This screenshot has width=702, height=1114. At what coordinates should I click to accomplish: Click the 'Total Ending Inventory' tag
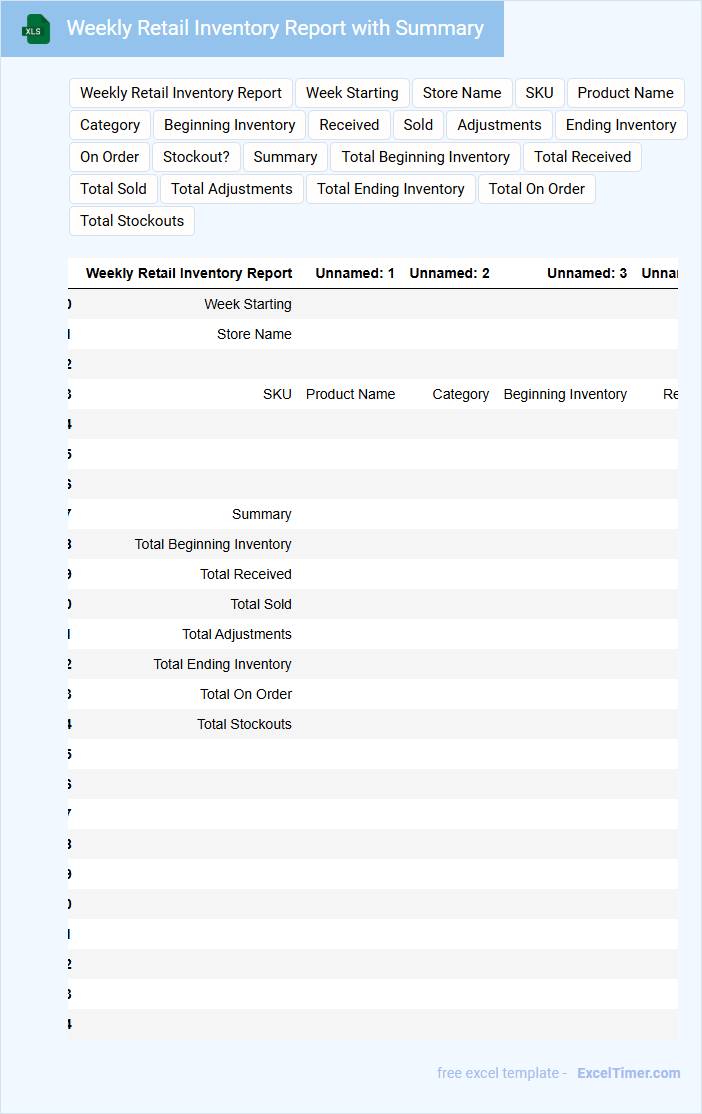point(391,189)
